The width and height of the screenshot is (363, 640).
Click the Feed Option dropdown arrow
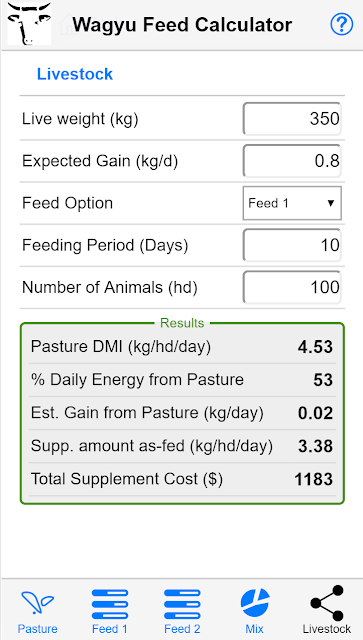[x=331, y=203]
